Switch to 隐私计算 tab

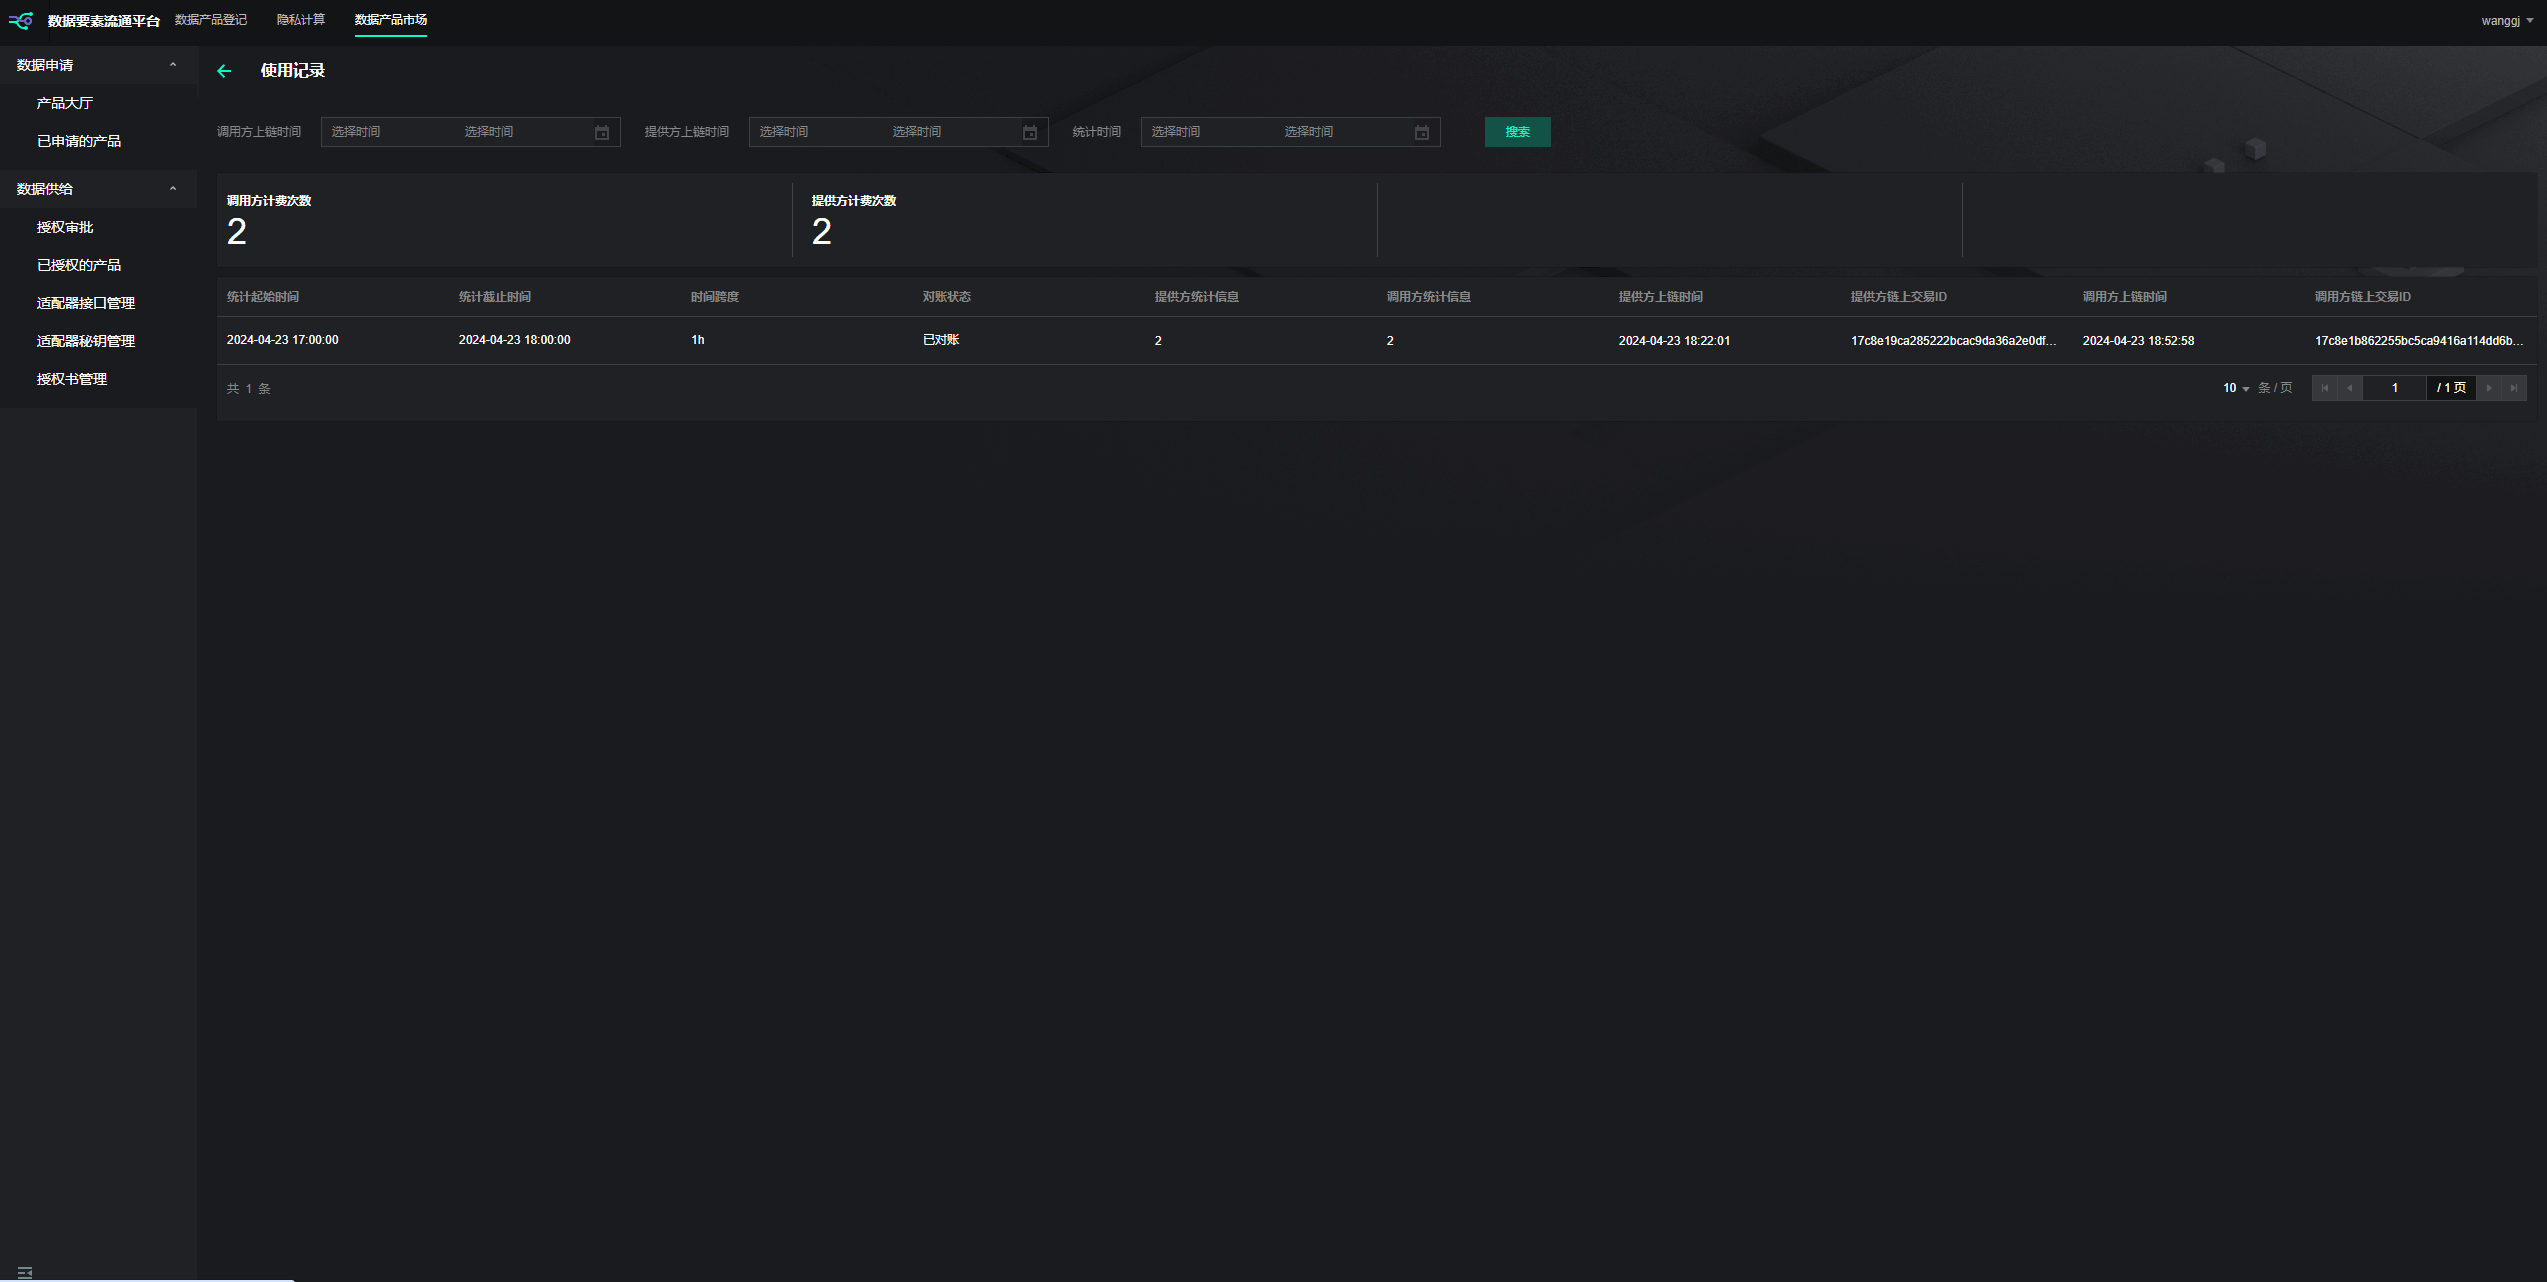pyautogui.click(x=301, y=20)
